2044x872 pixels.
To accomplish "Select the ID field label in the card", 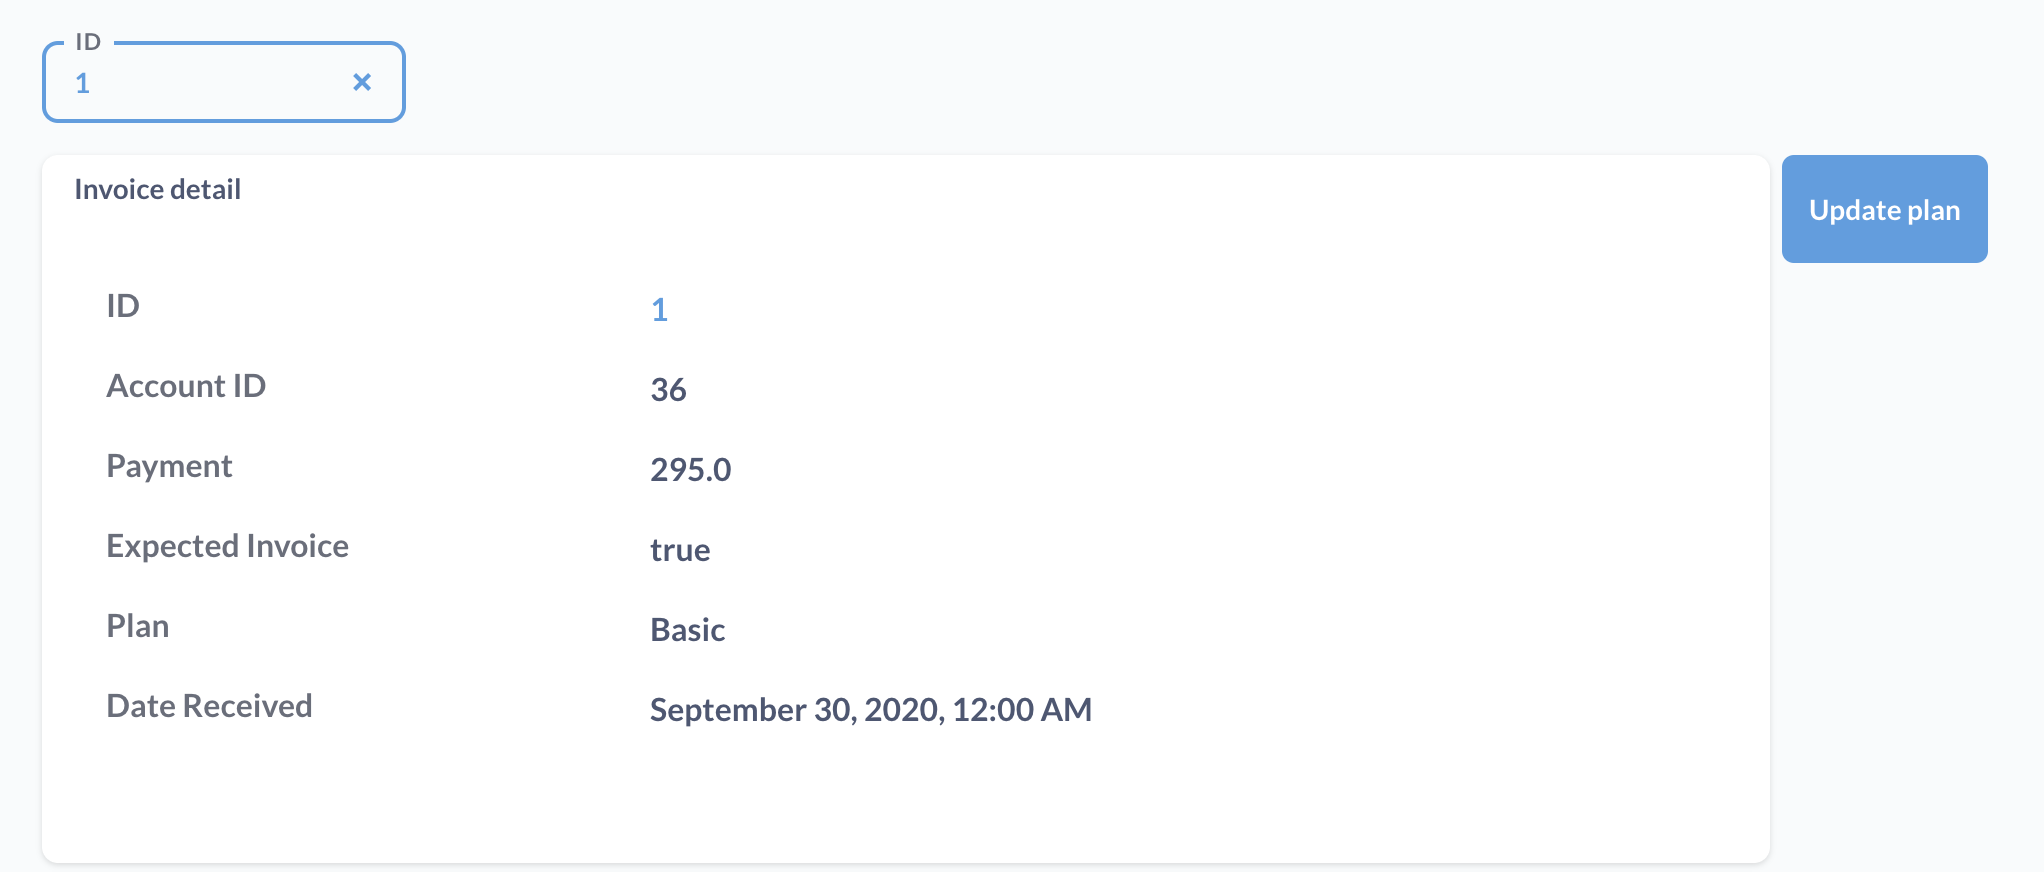I will pyautogui.click(x=123, y=306).
